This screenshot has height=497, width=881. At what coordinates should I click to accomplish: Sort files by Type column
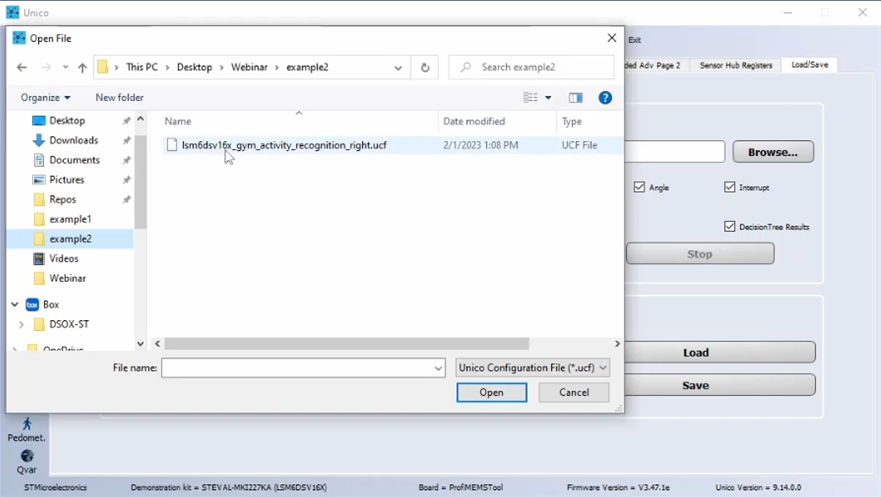[x=571, y=121]
